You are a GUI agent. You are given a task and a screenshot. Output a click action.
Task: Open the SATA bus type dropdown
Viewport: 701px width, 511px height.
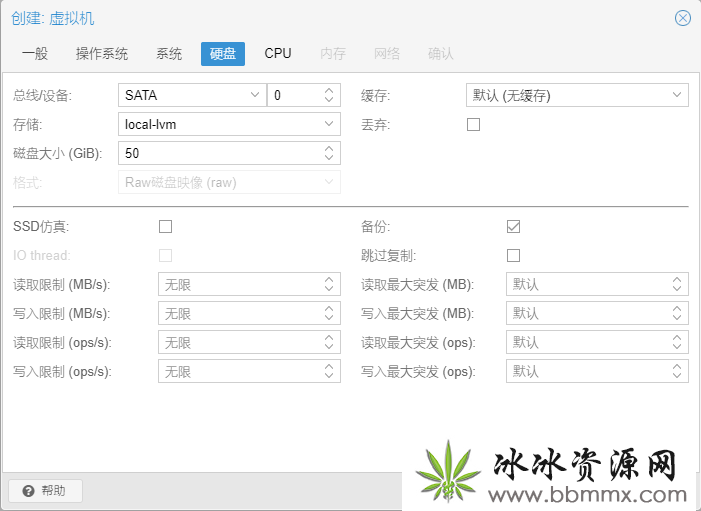pyautogui.click(x=192, y=95)
